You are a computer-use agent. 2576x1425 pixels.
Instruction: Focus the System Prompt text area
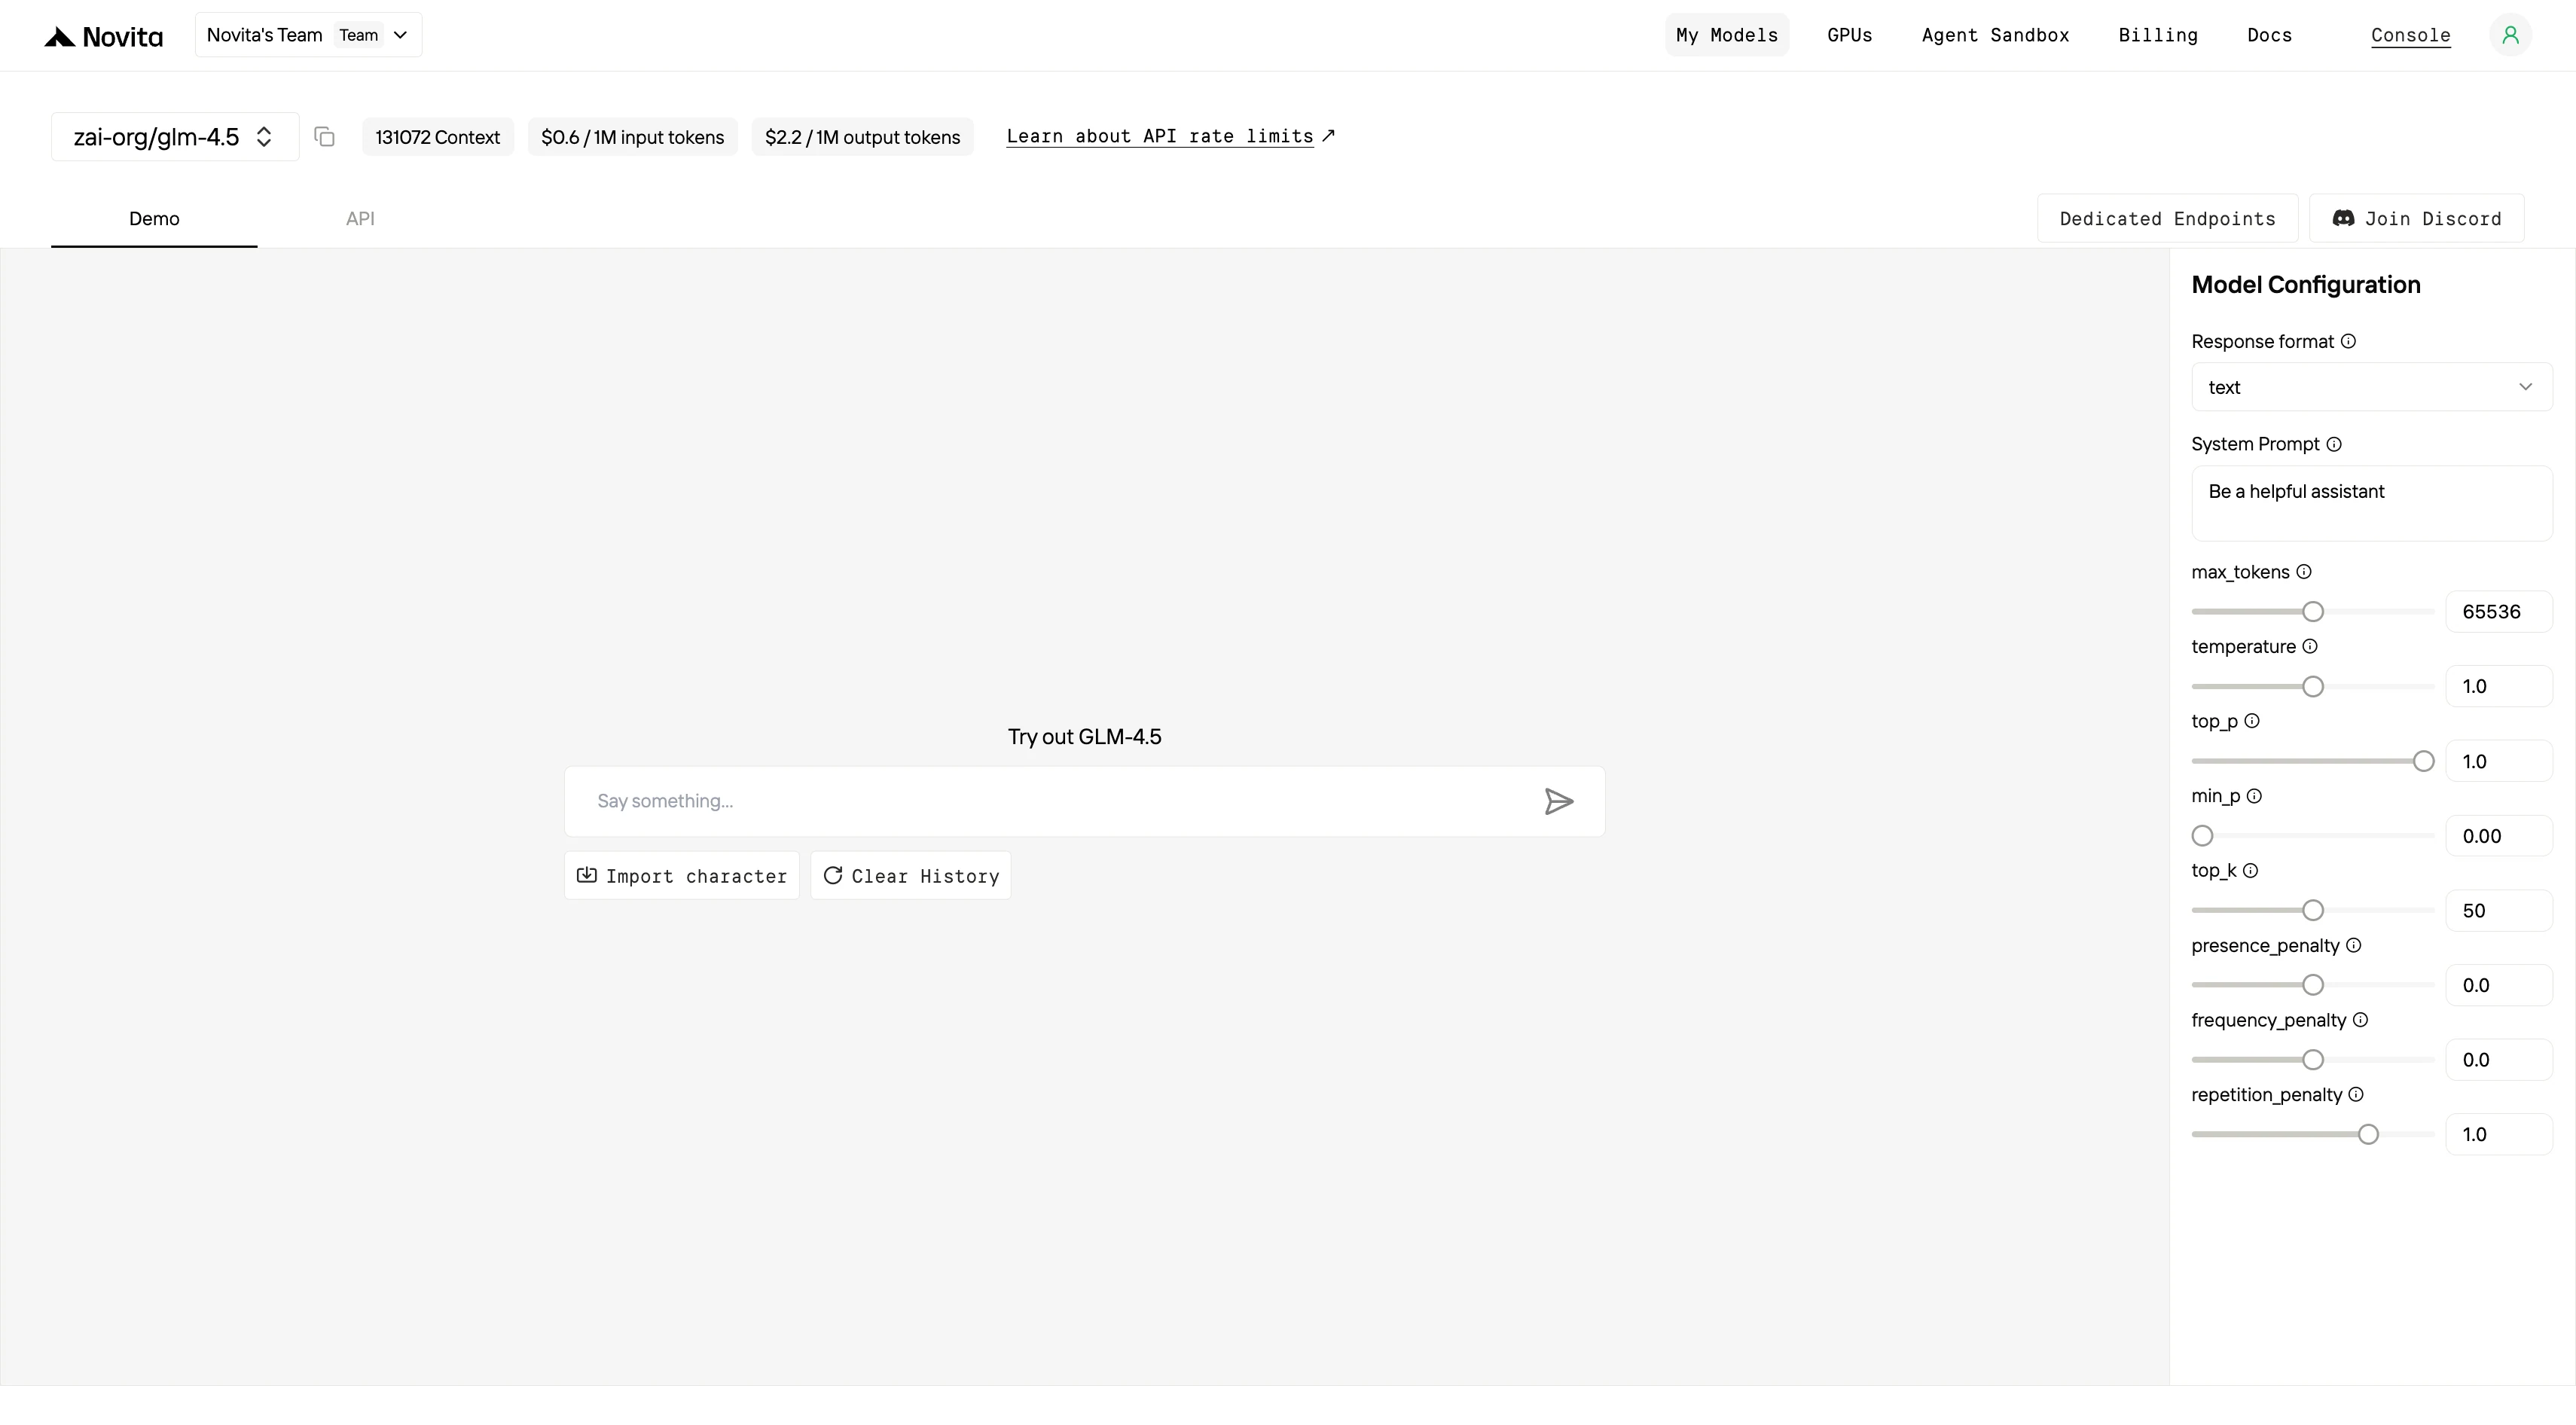click(2372, 504)
